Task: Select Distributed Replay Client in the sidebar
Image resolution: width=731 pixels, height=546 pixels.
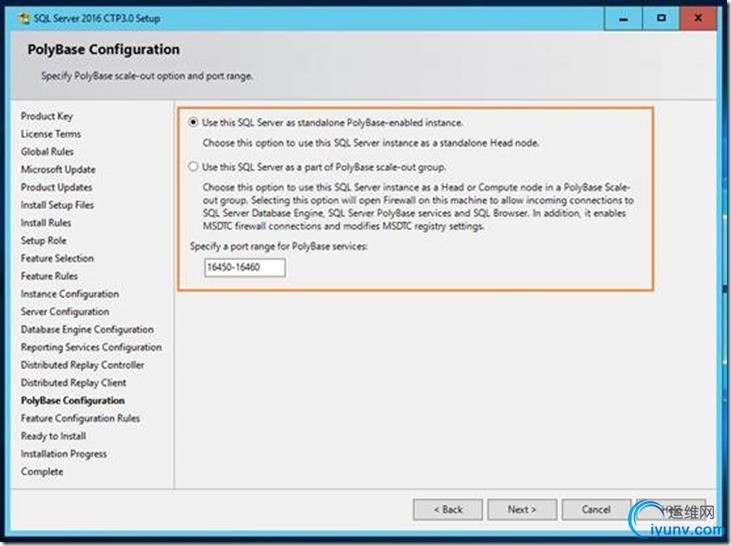Action: pos(73,382)
